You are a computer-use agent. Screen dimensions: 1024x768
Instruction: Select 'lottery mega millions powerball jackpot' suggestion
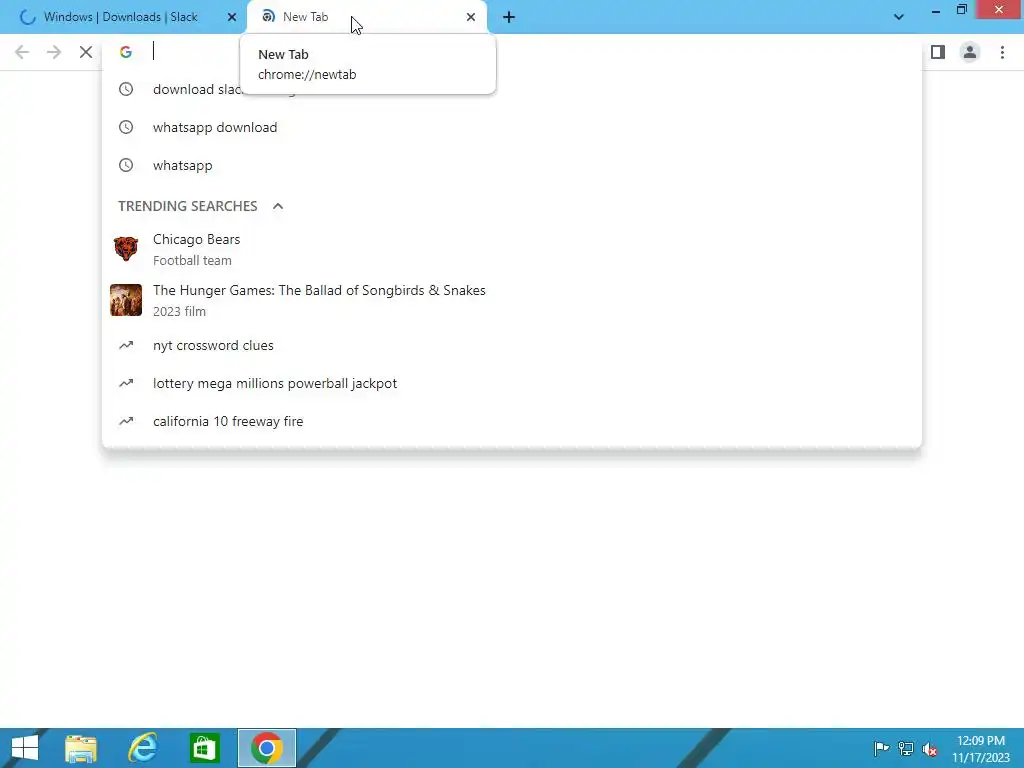pyautogui.click(x=512, y=383)
